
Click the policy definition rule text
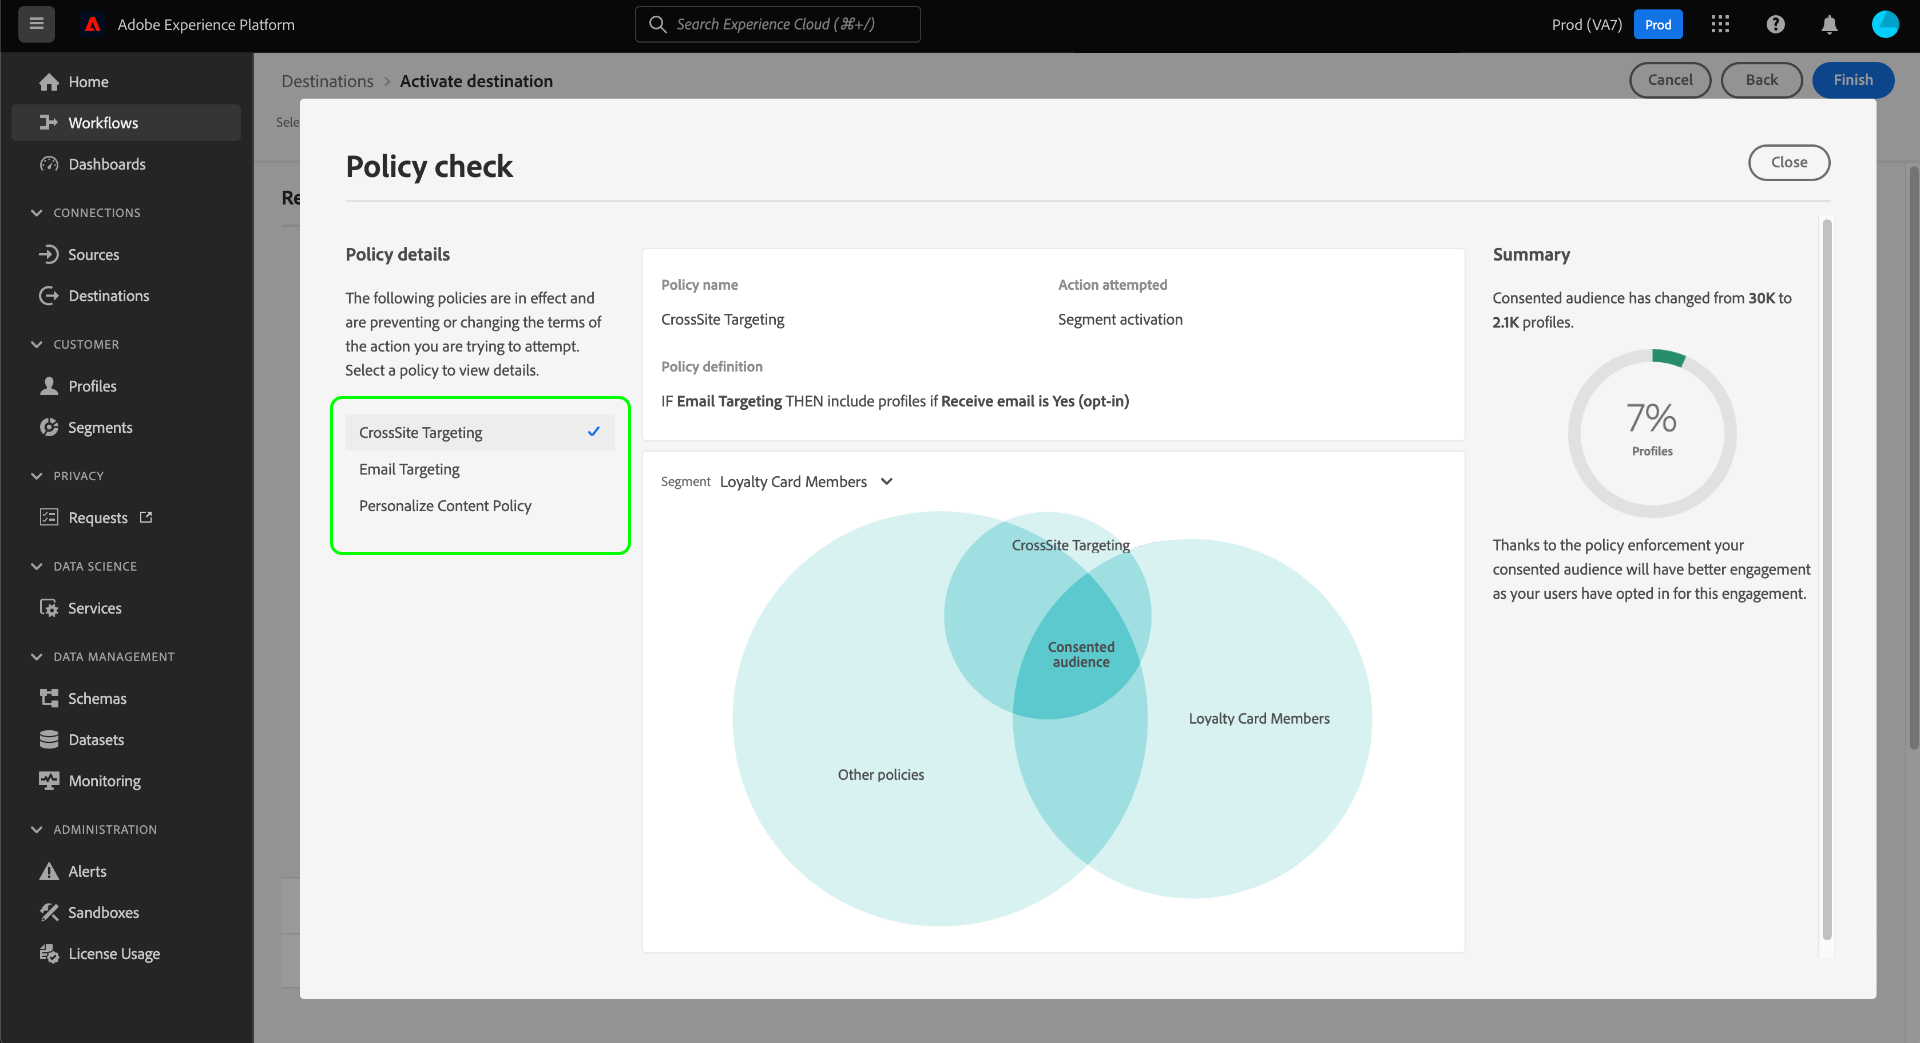pos(895,401)
